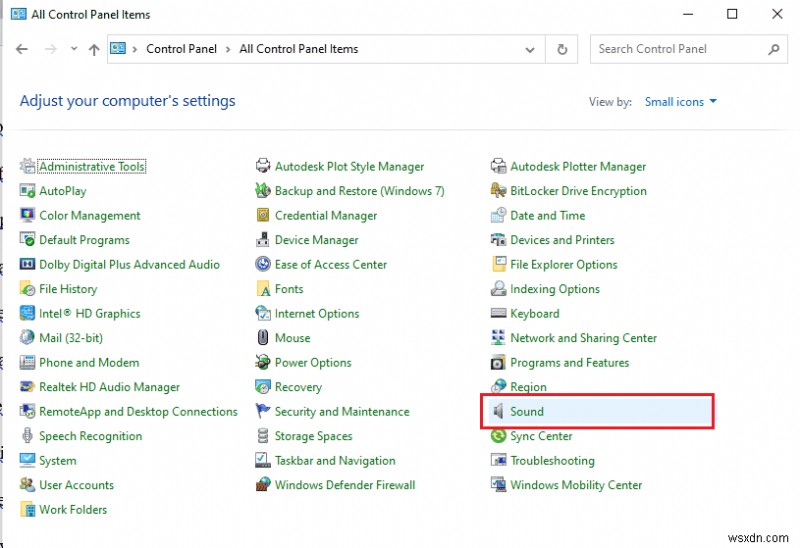
Task: Click the Mouse icon
Action: point(263,338)
